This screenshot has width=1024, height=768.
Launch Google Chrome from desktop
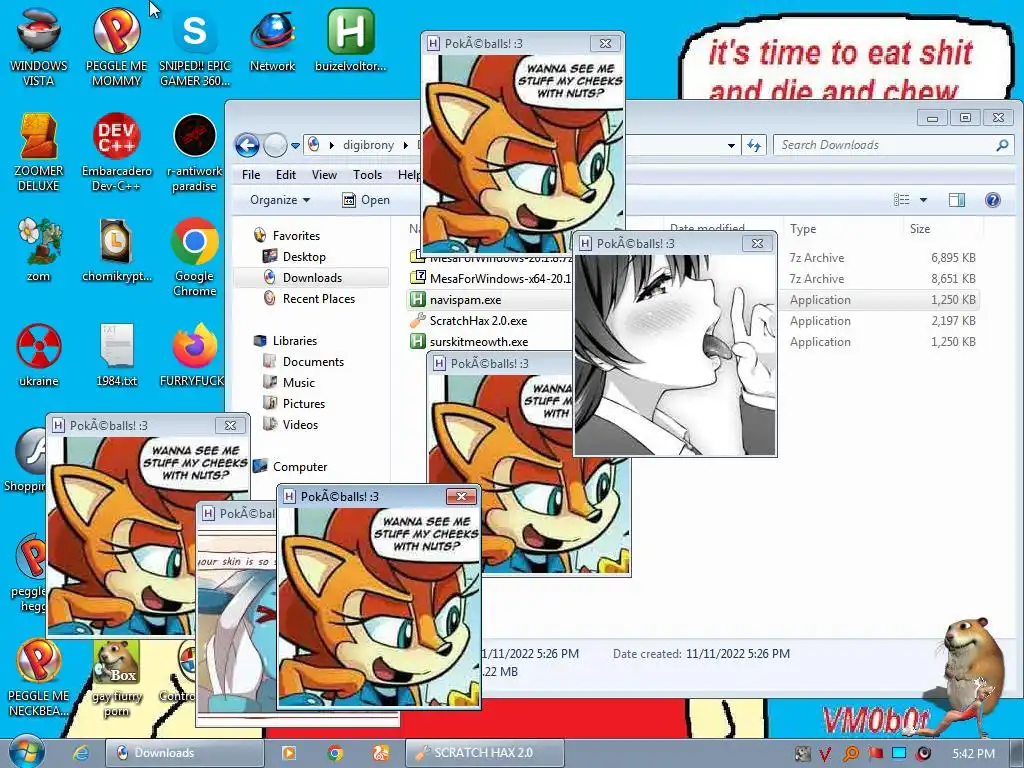[195, 256]
